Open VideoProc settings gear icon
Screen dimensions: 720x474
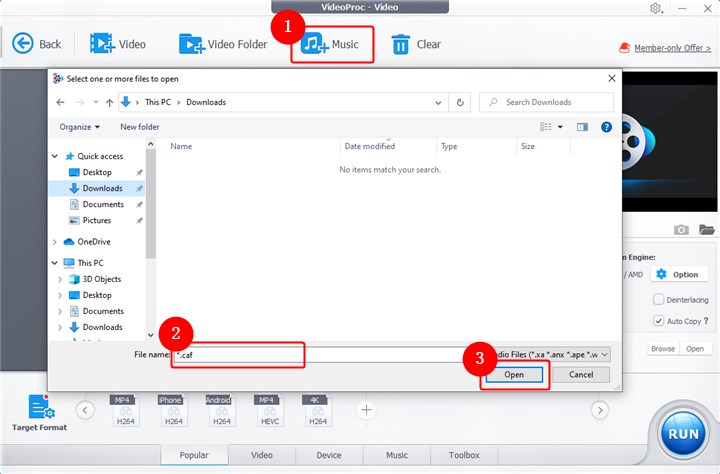pyautogui.click(x=656, y=8)
